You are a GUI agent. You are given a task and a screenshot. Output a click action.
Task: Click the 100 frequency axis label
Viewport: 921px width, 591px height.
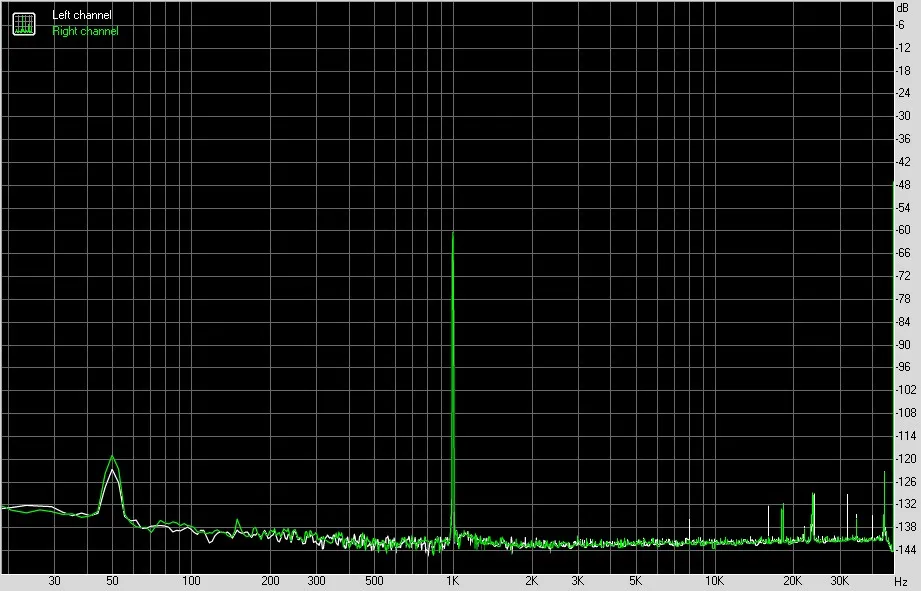[191, 581]
